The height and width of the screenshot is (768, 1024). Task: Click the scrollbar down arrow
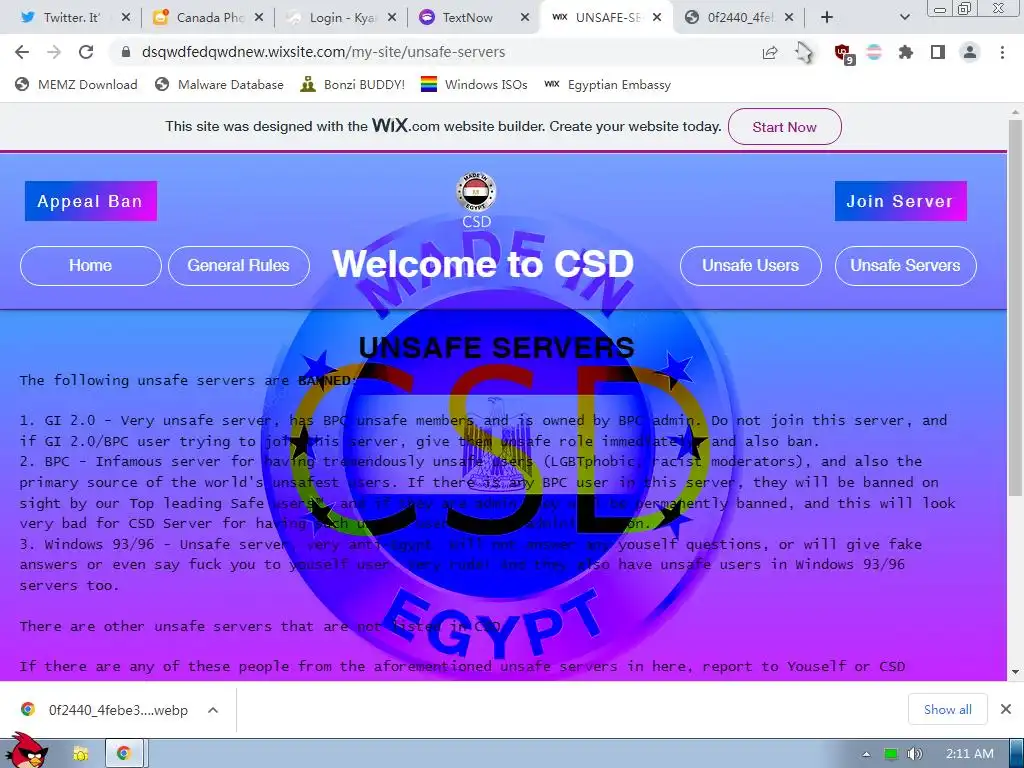[x=1015, y=672]
